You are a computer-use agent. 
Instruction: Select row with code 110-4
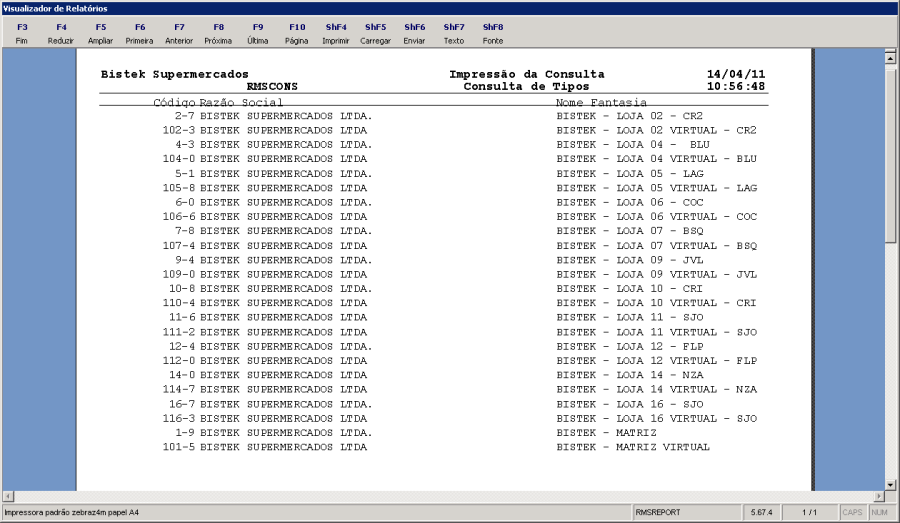460,303
